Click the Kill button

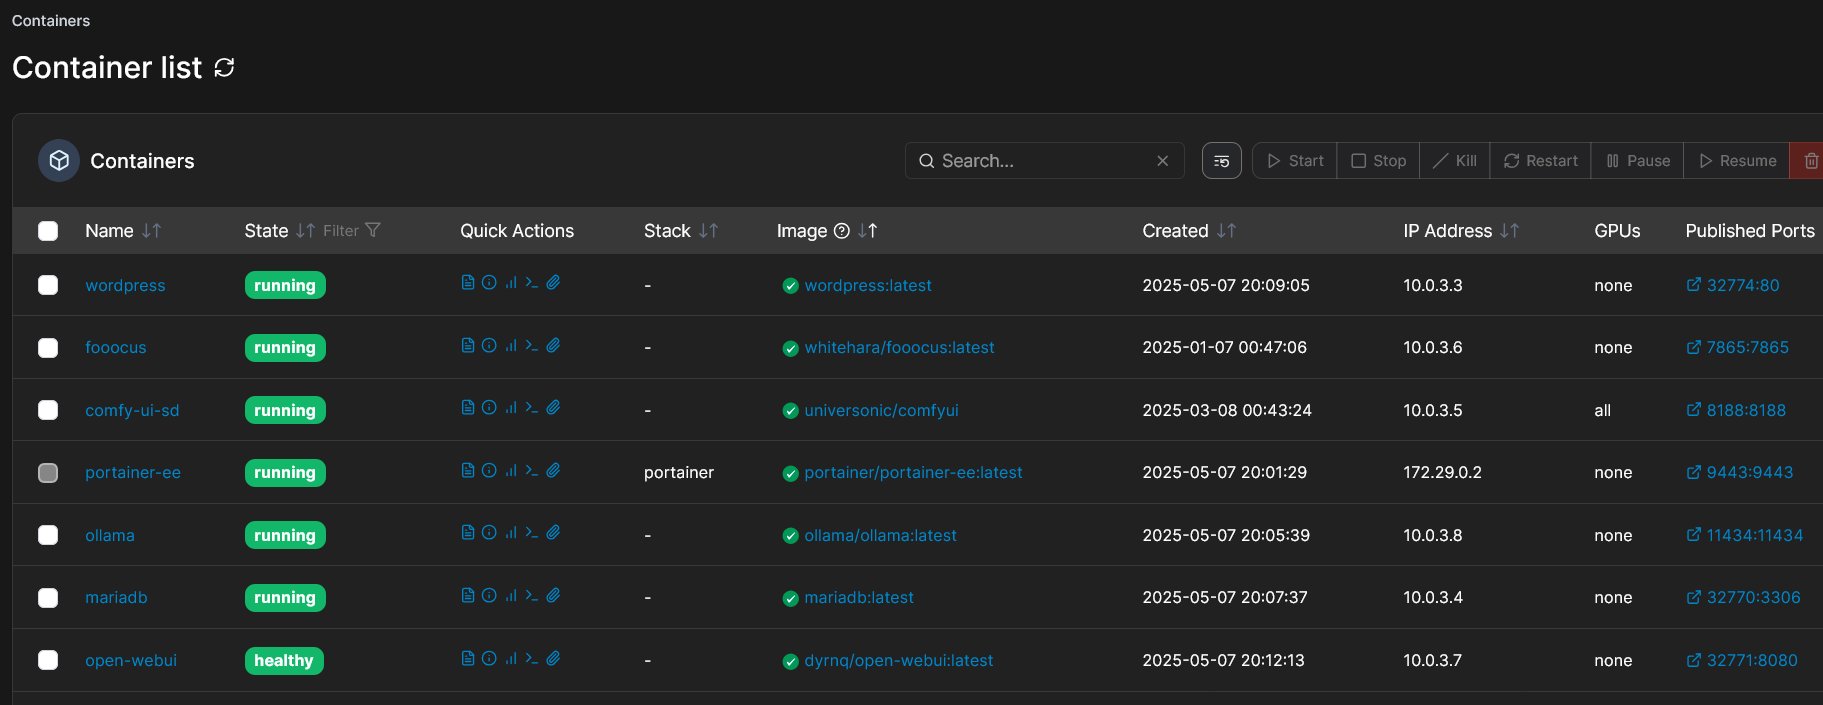point(1455,161)
